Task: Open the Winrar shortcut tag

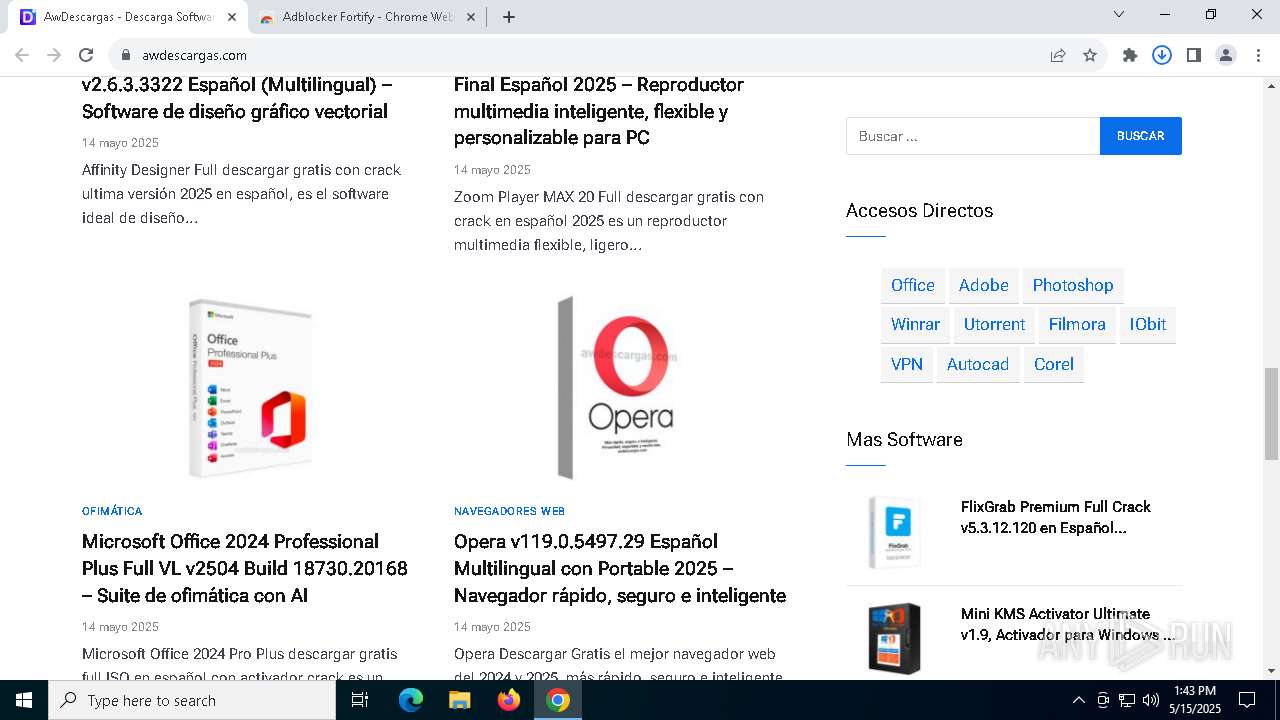Action: tap(915, 324)
